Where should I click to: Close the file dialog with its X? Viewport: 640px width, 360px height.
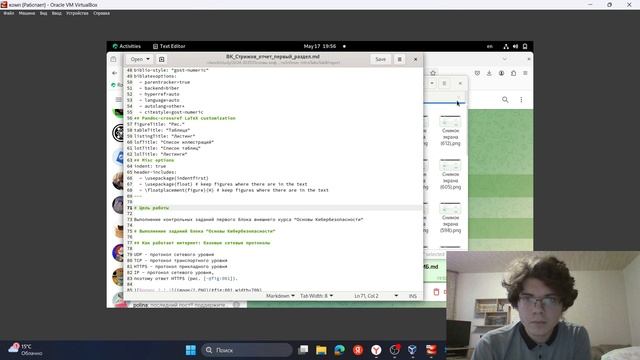click(460, 83)
